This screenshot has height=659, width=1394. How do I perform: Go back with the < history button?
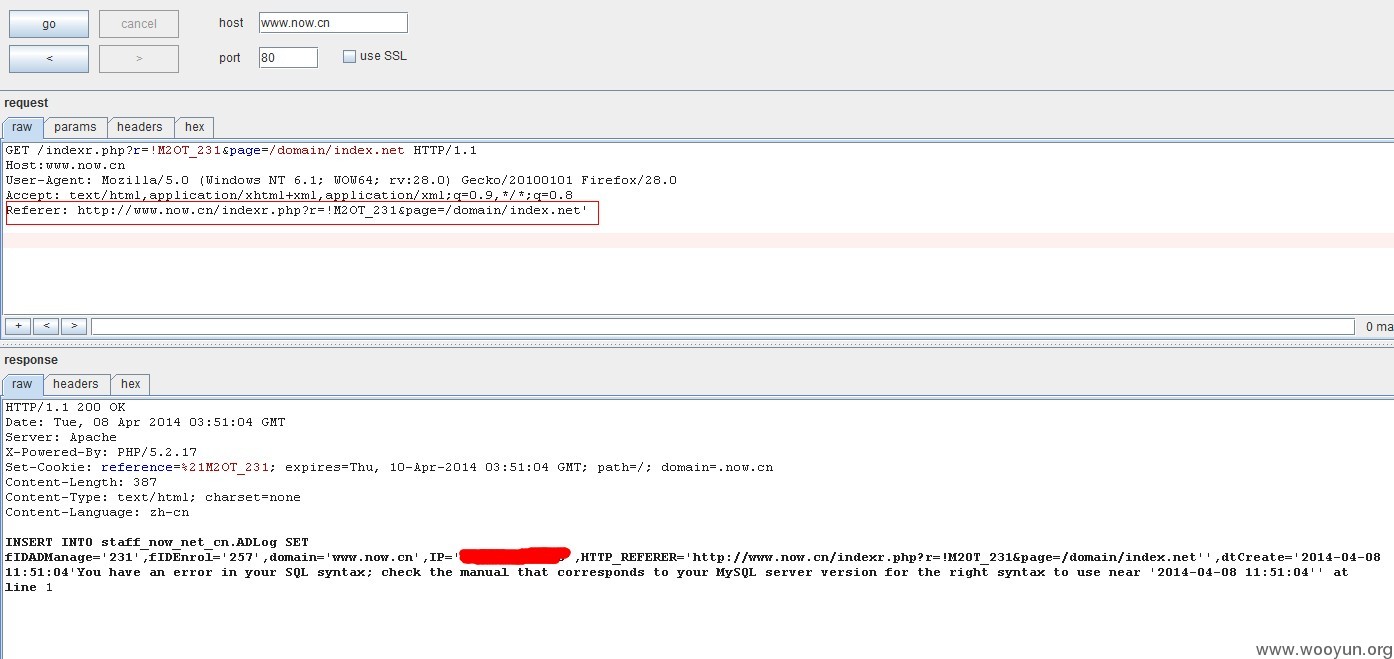[x=49, y=59]
